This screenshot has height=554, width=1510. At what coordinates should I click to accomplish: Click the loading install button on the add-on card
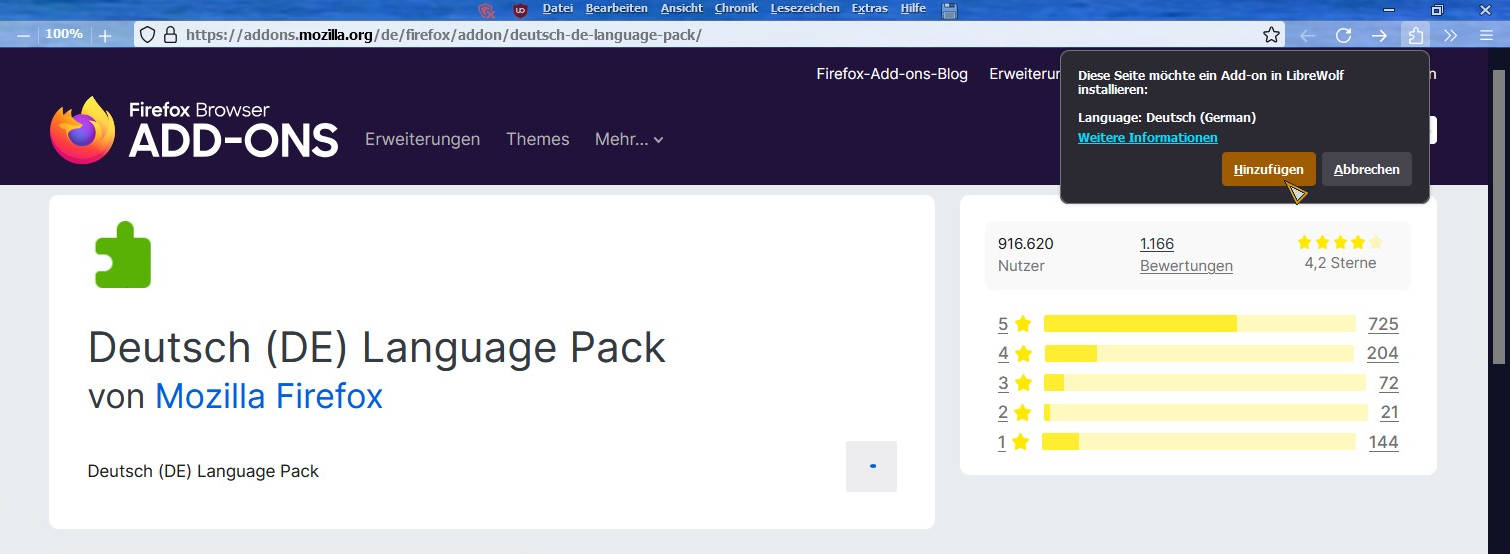pos(871,466)
